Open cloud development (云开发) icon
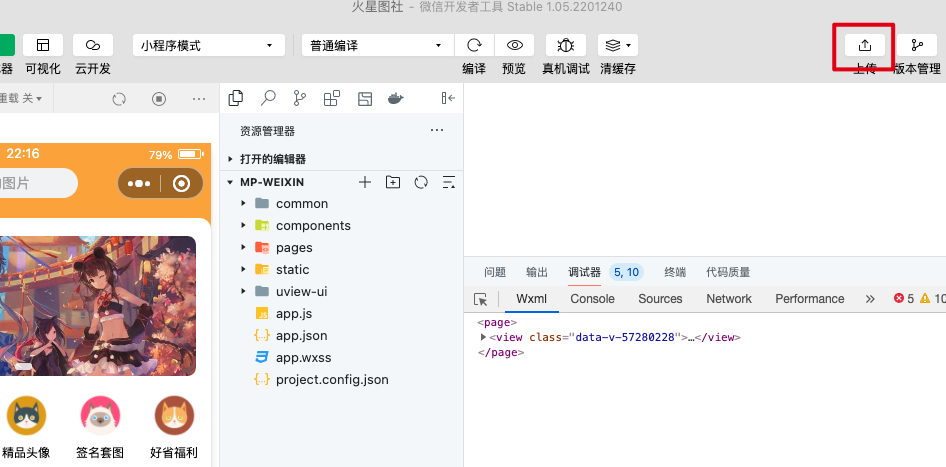Viewport: 946px width, 467px height. 93,45
